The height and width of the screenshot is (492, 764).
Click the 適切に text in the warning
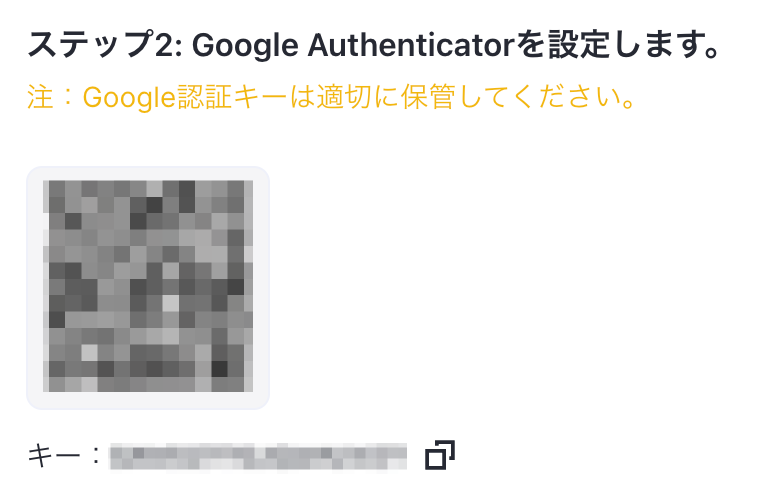pos(358,96)
